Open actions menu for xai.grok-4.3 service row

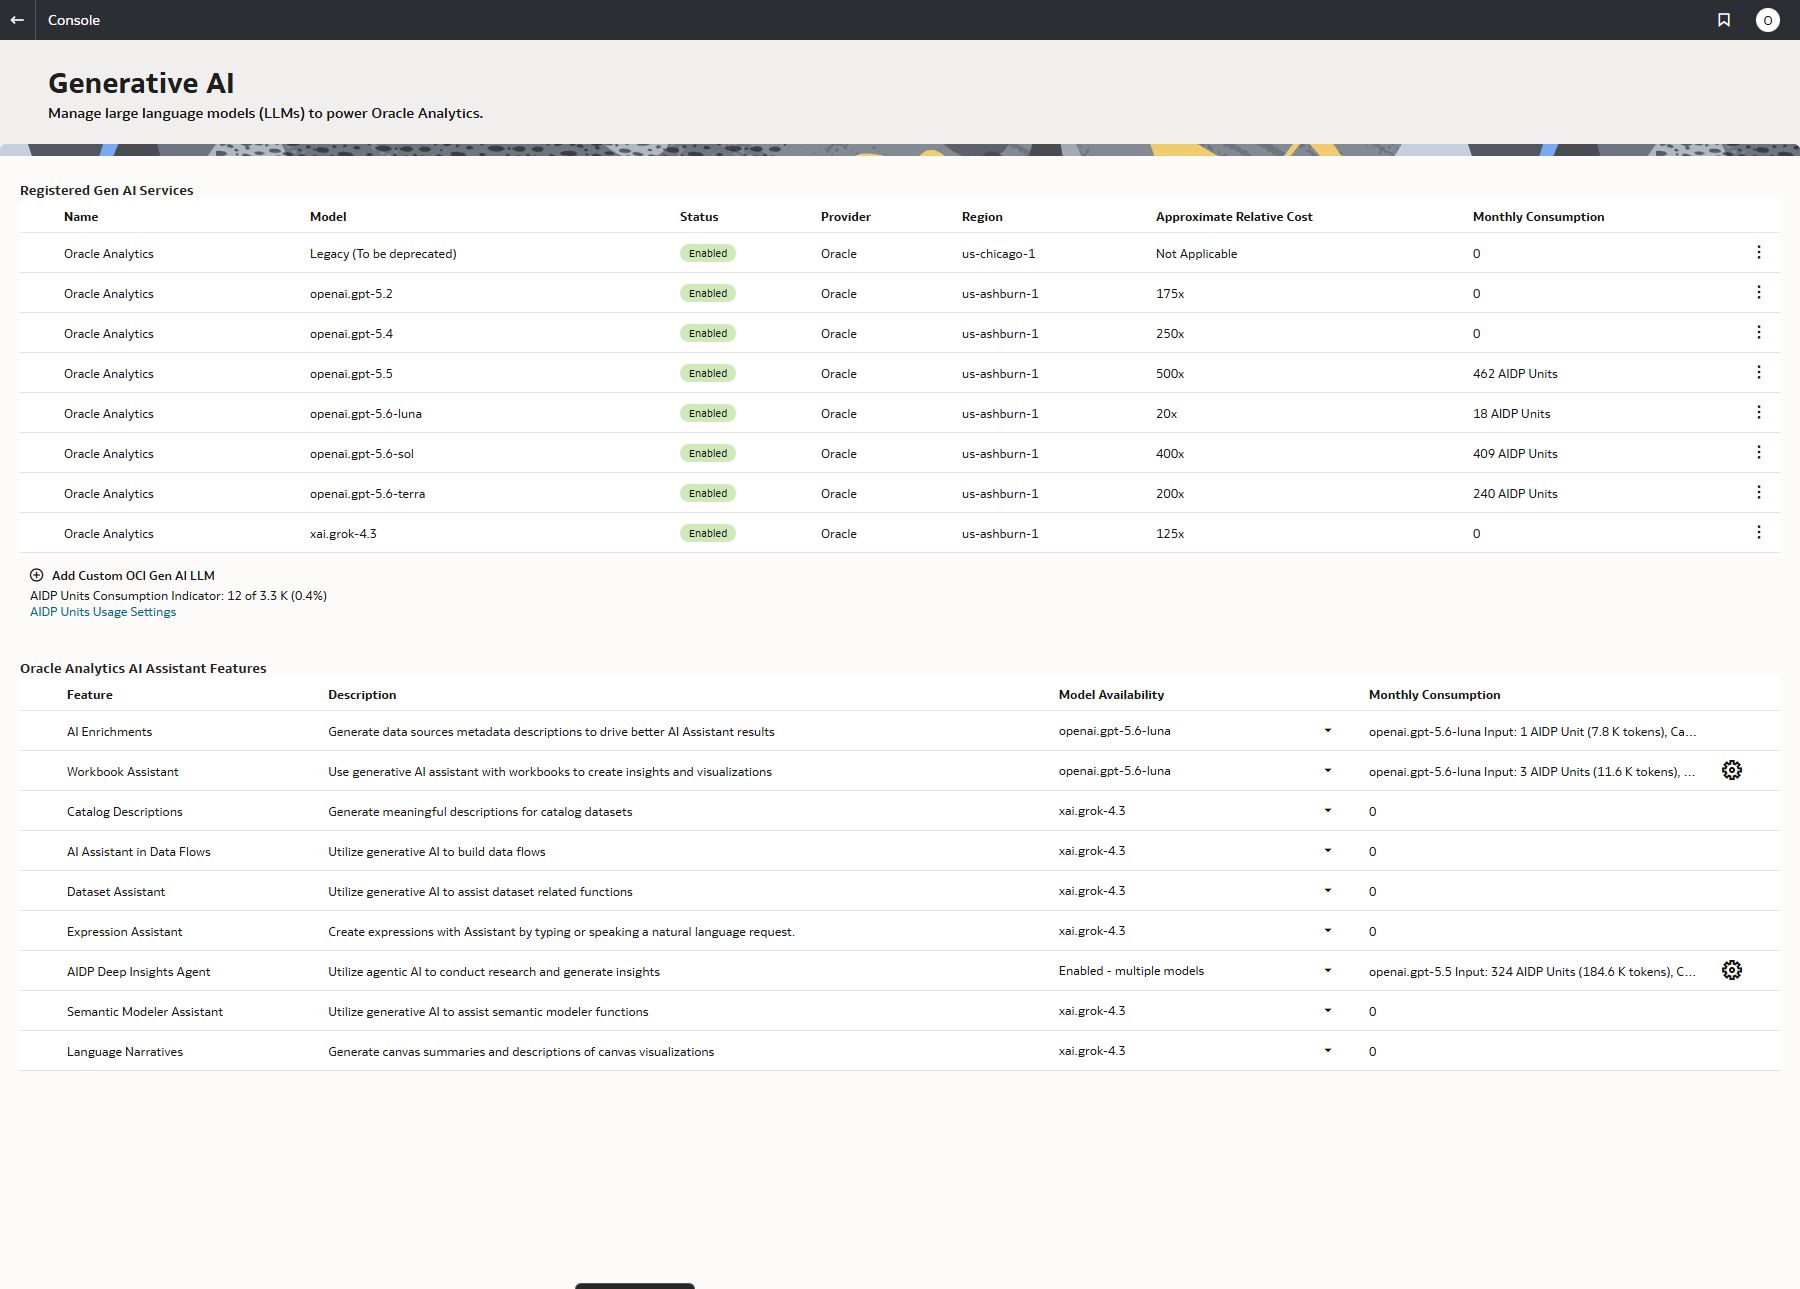pos(1759,533)
